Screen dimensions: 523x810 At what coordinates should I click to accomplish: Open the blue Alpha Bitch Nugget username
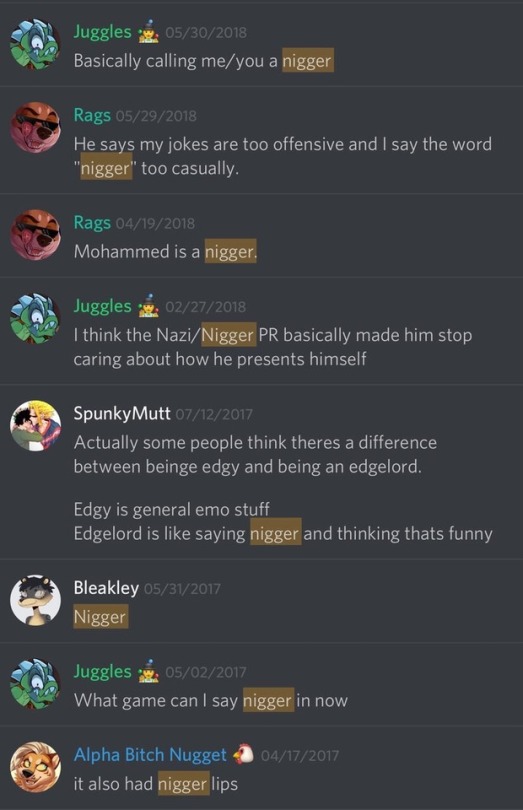pos(150,755)
